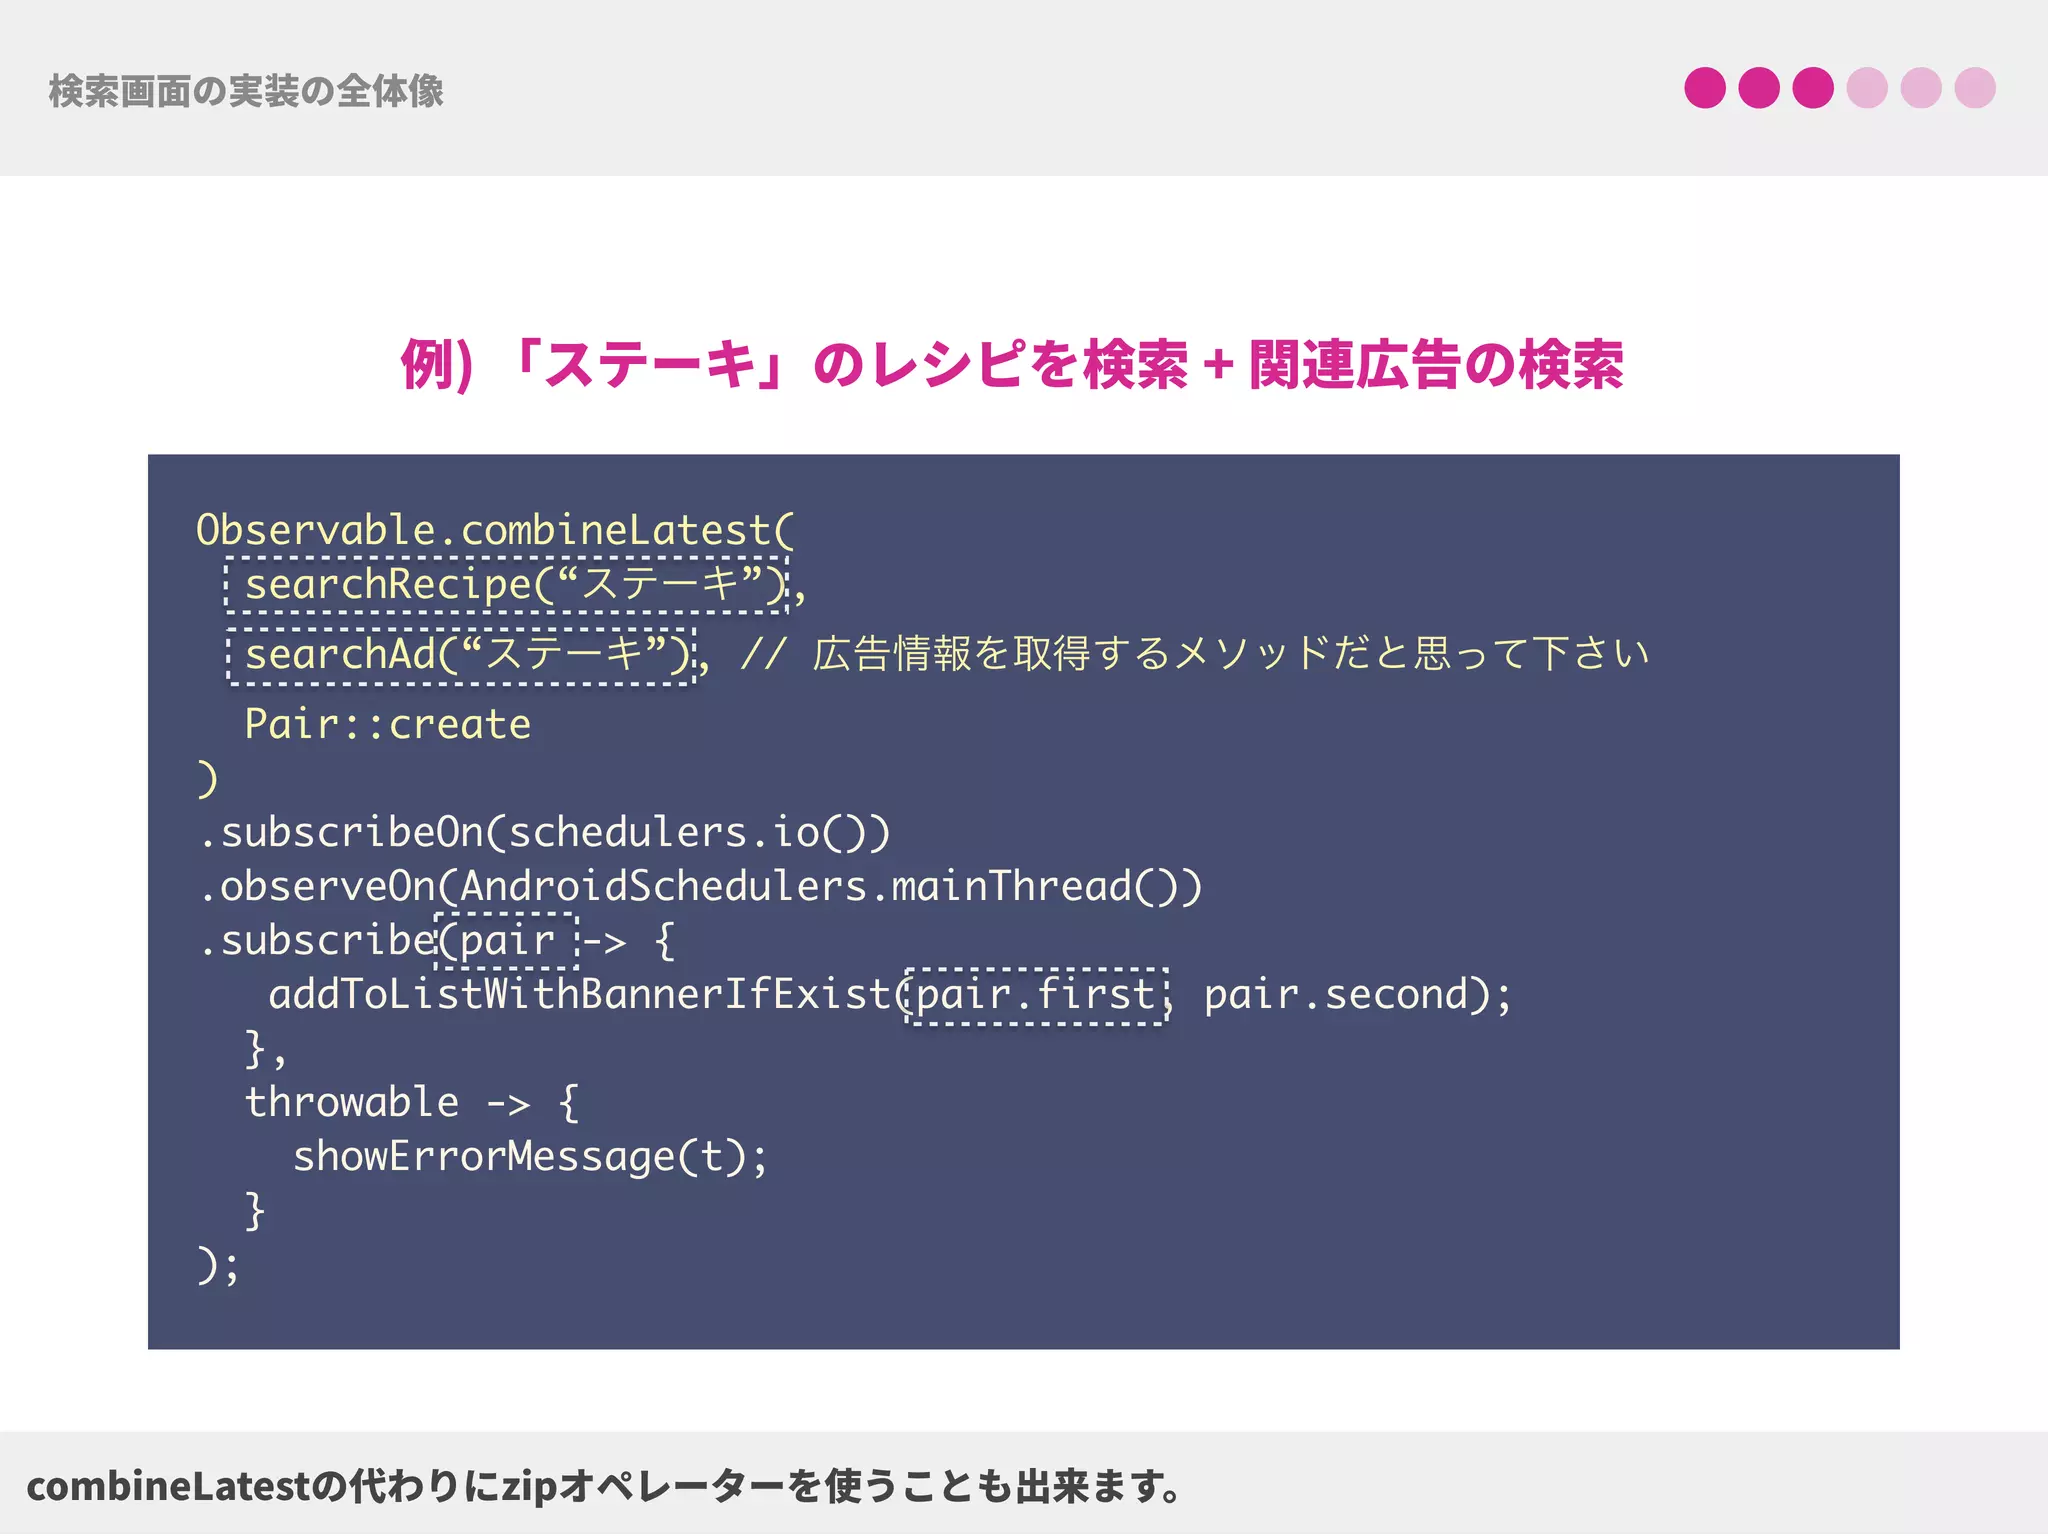Click addToListWithBannerIfExist method name

click(580, 995)
